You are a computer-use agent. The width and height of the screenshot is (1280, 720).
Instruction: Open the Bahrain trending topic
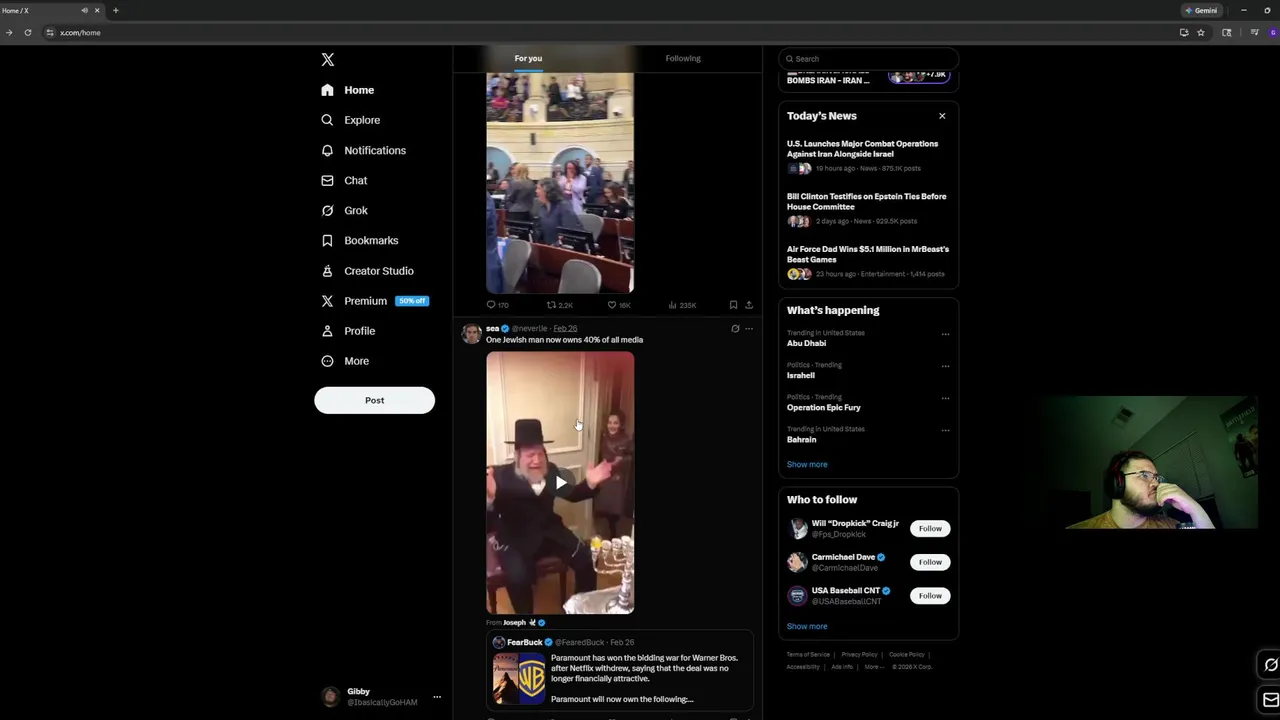[801, 439]
